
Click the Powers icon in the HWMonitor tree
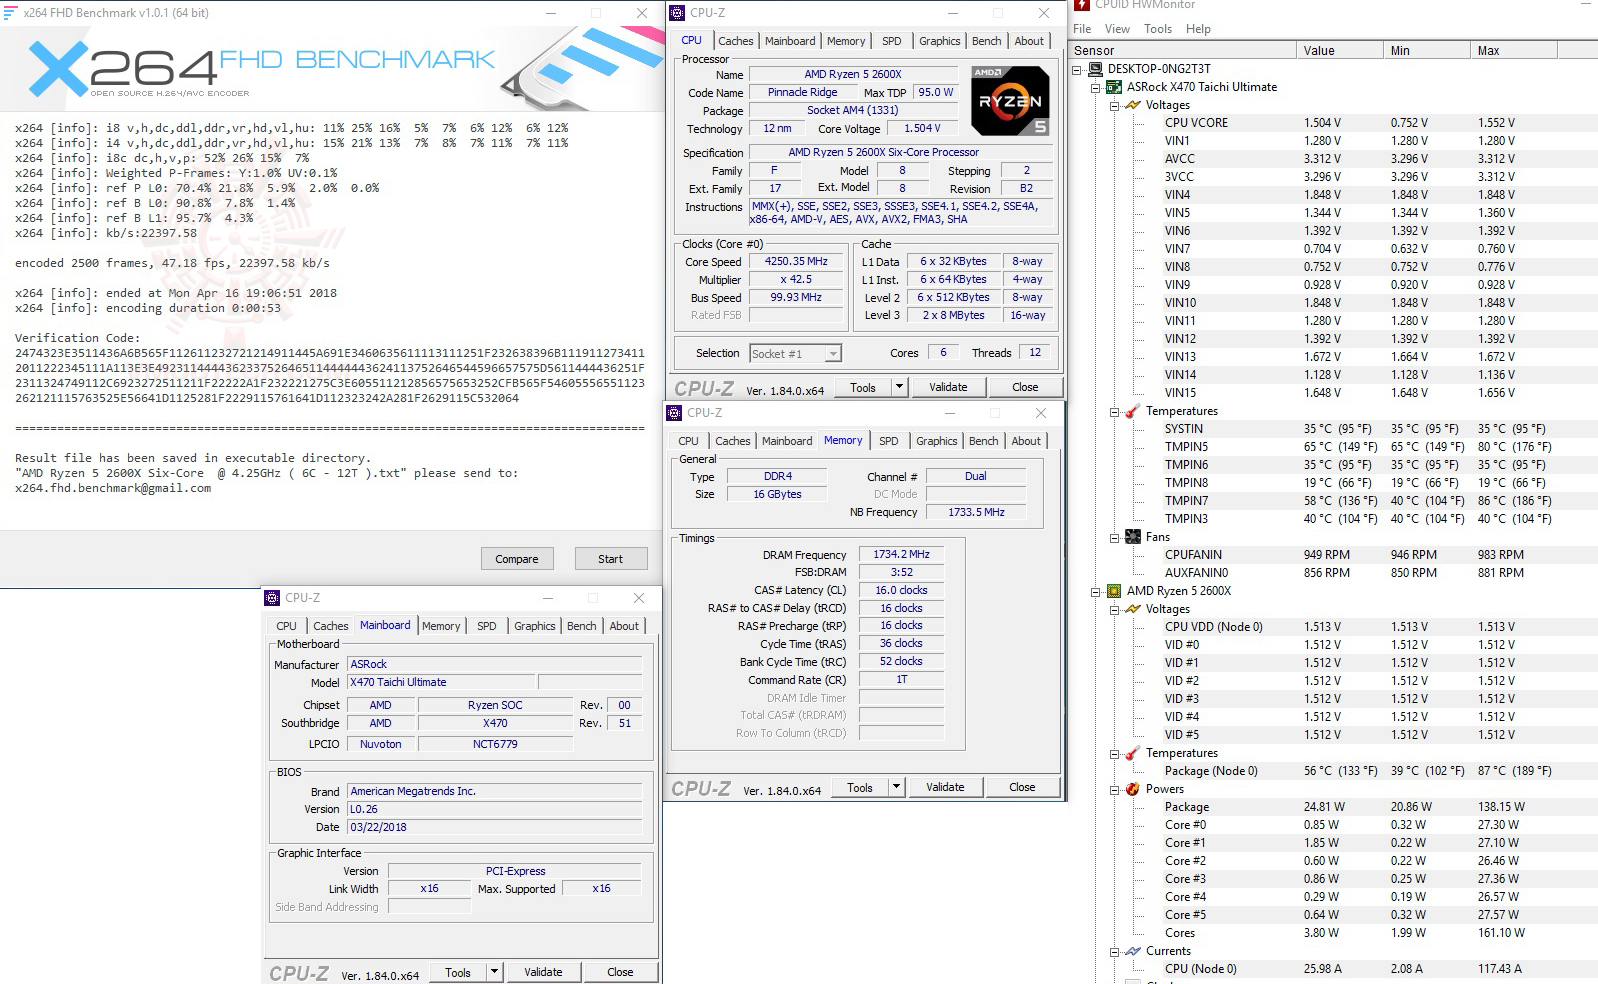1133,789
